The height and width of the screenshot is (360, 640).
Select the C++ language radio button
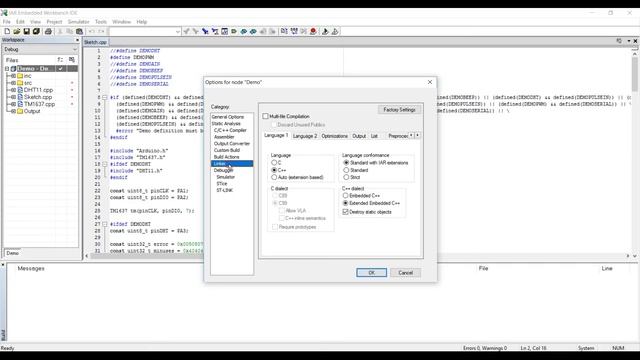click(x=274, y=170)
